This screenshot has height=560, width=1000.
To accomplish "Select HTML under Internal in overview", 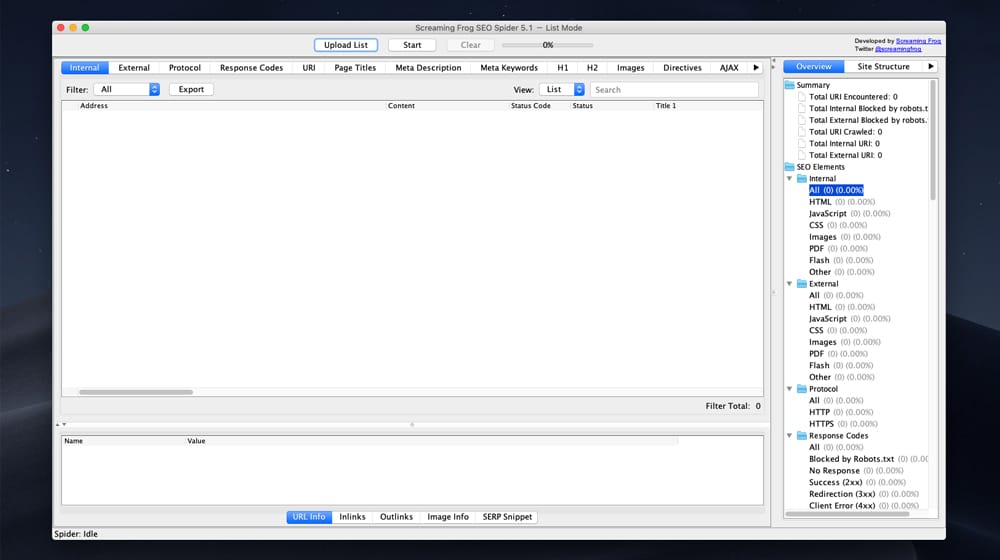I will click(842, 202).
